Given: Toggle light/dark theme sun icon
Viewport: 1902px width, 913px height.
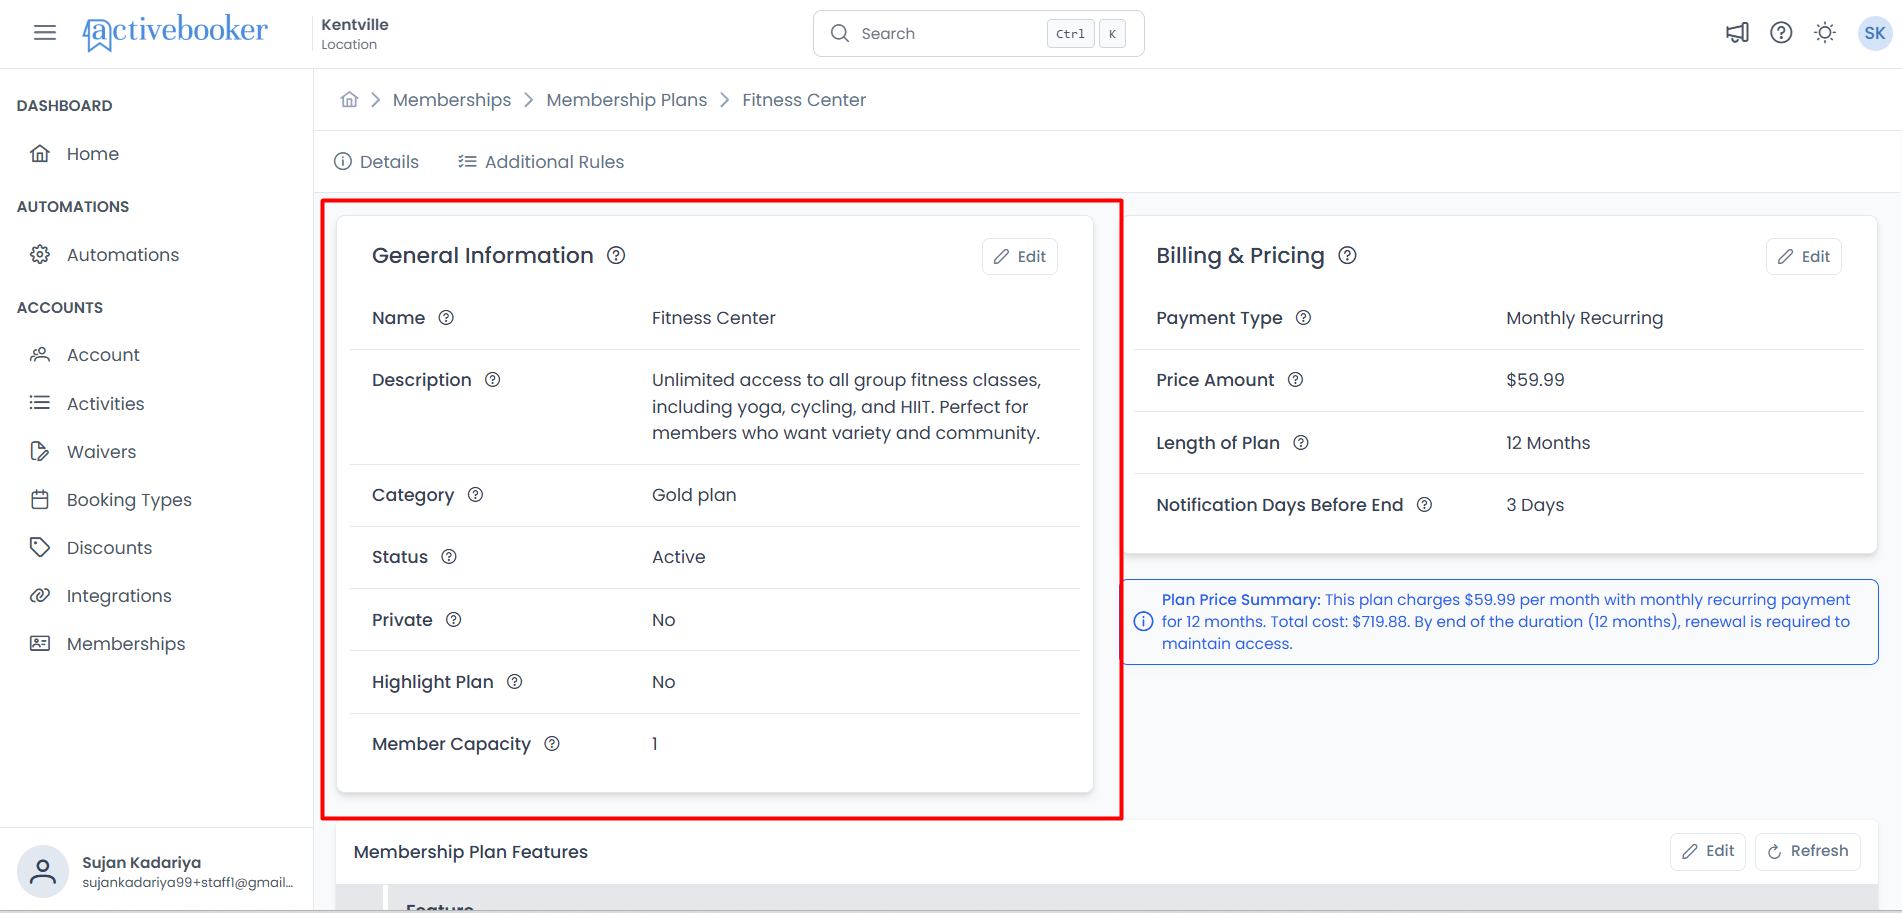Looking at the screenshot, I should pos(1825,33).
